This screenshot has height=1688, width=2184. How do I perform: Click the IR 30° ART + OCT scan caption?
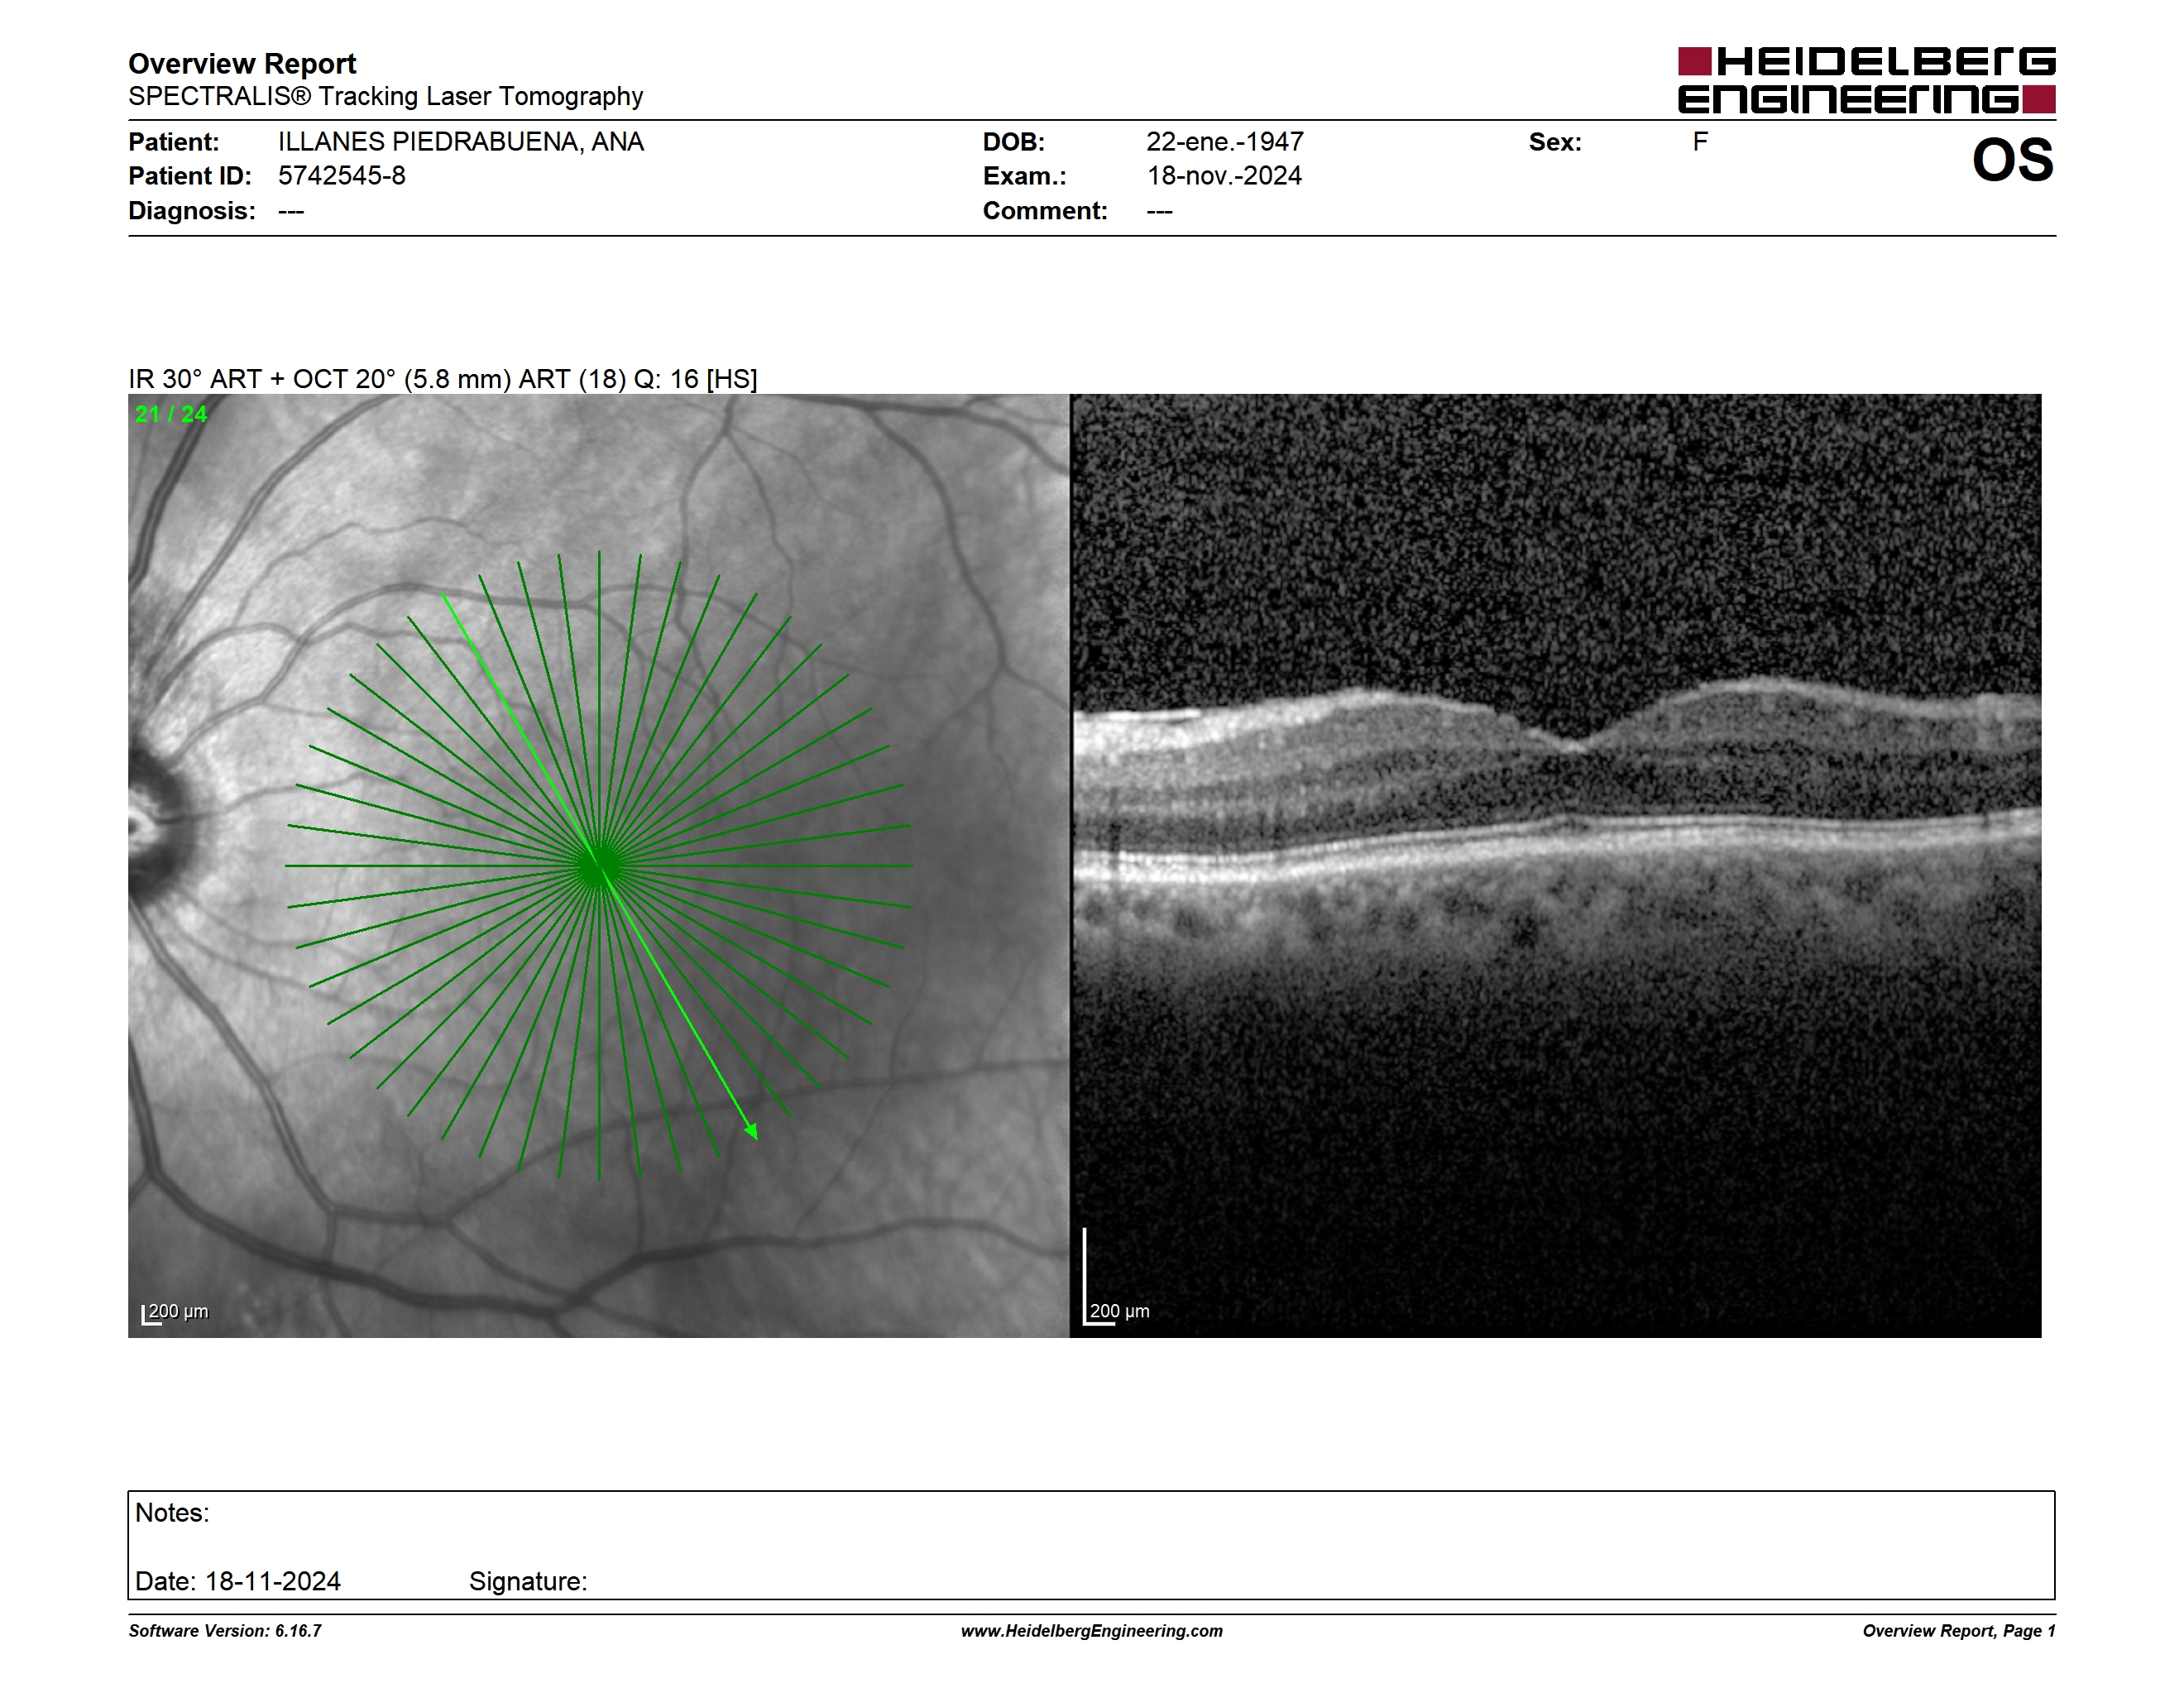coord(443,379)
